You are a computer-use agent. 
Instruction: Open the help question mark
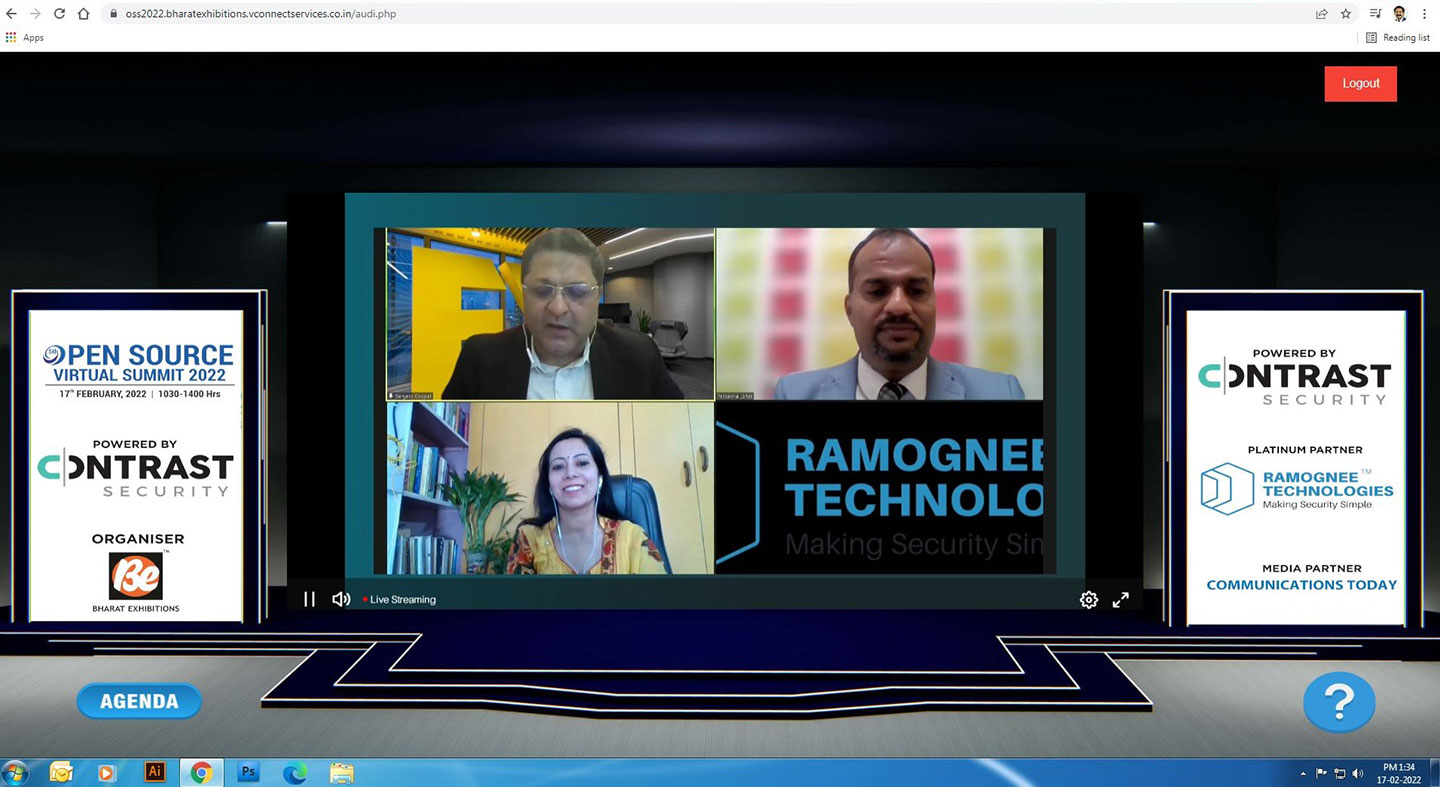(x=1339, y=702)
